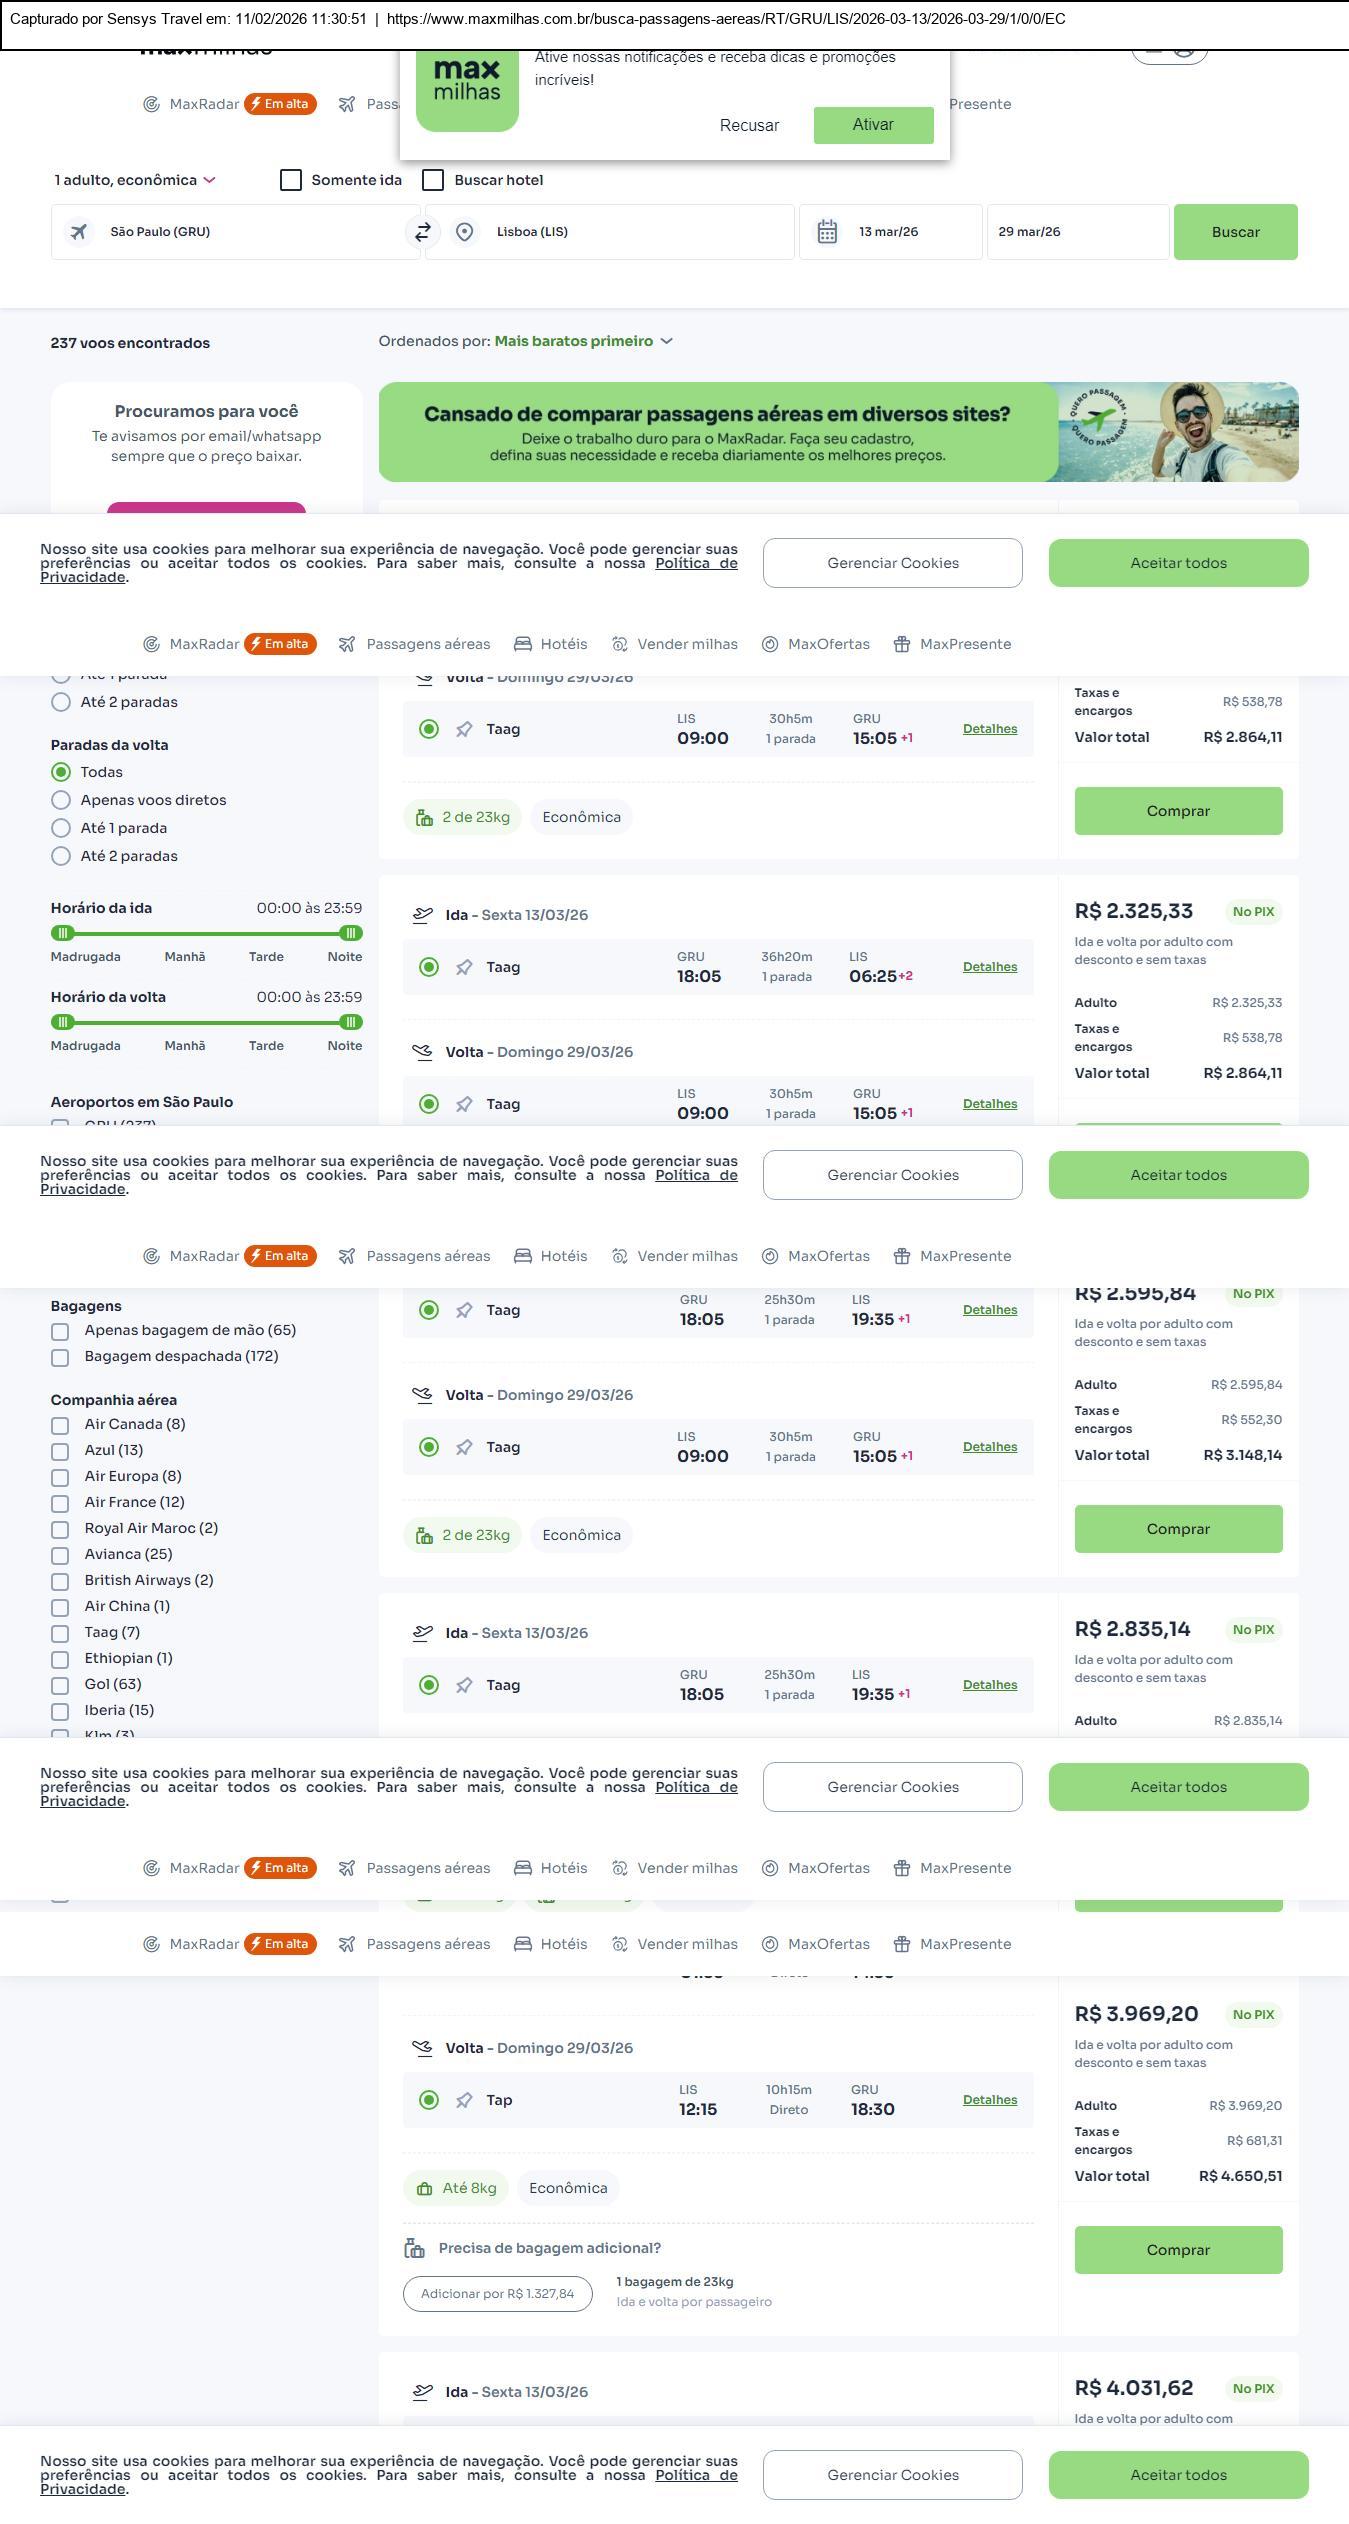
Task: Enable the Buscar hotel checkbox
Action: click(x=433, y=180)
